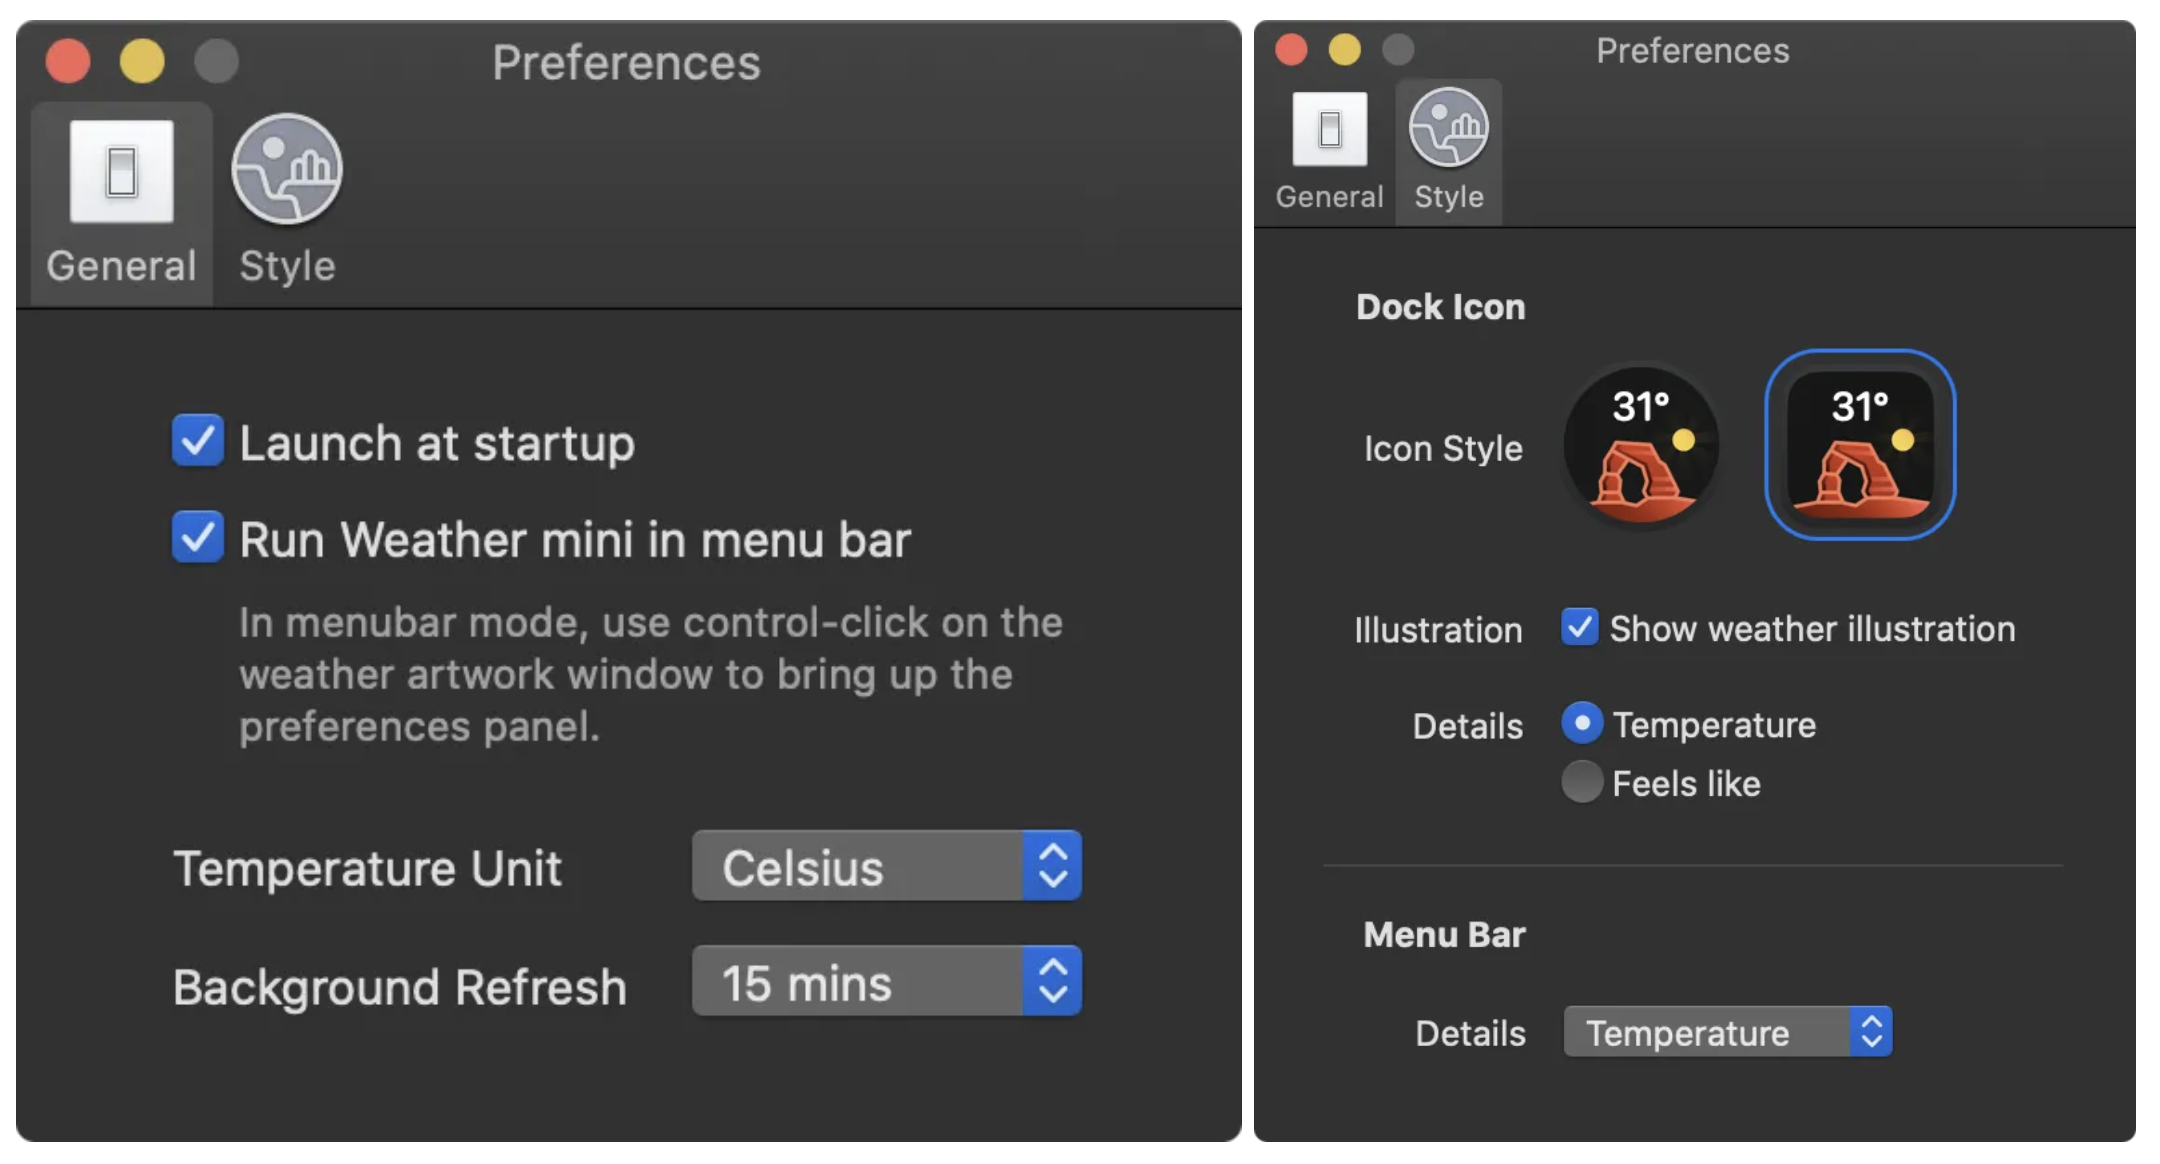Uncheck Show weather illustration
Screen dimensions: 2160x1164
[x=1580, y=627]
